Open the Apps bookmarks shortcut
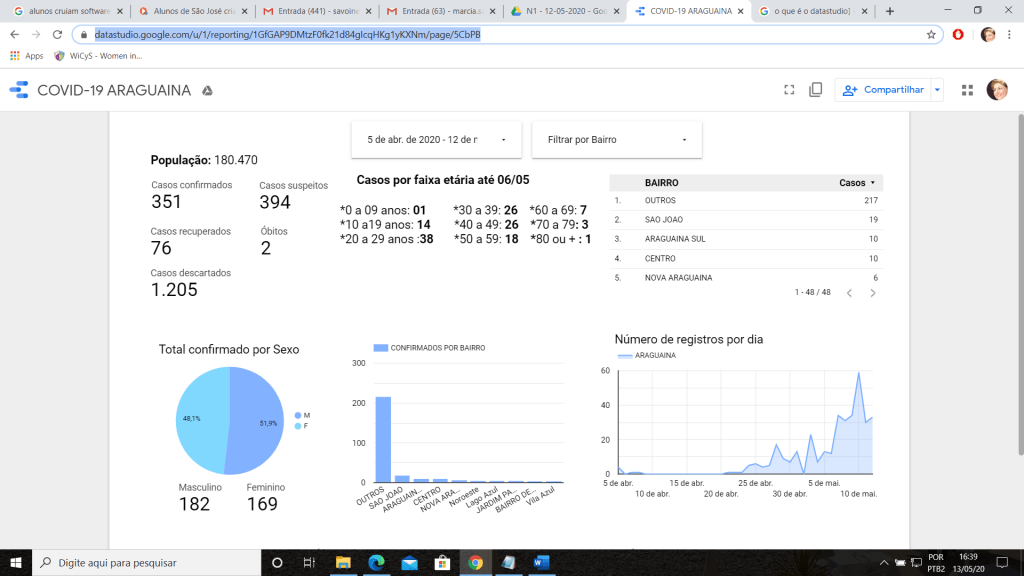Image resolution: width=1024 pixels, height=576 pixels. pos(27,56)
